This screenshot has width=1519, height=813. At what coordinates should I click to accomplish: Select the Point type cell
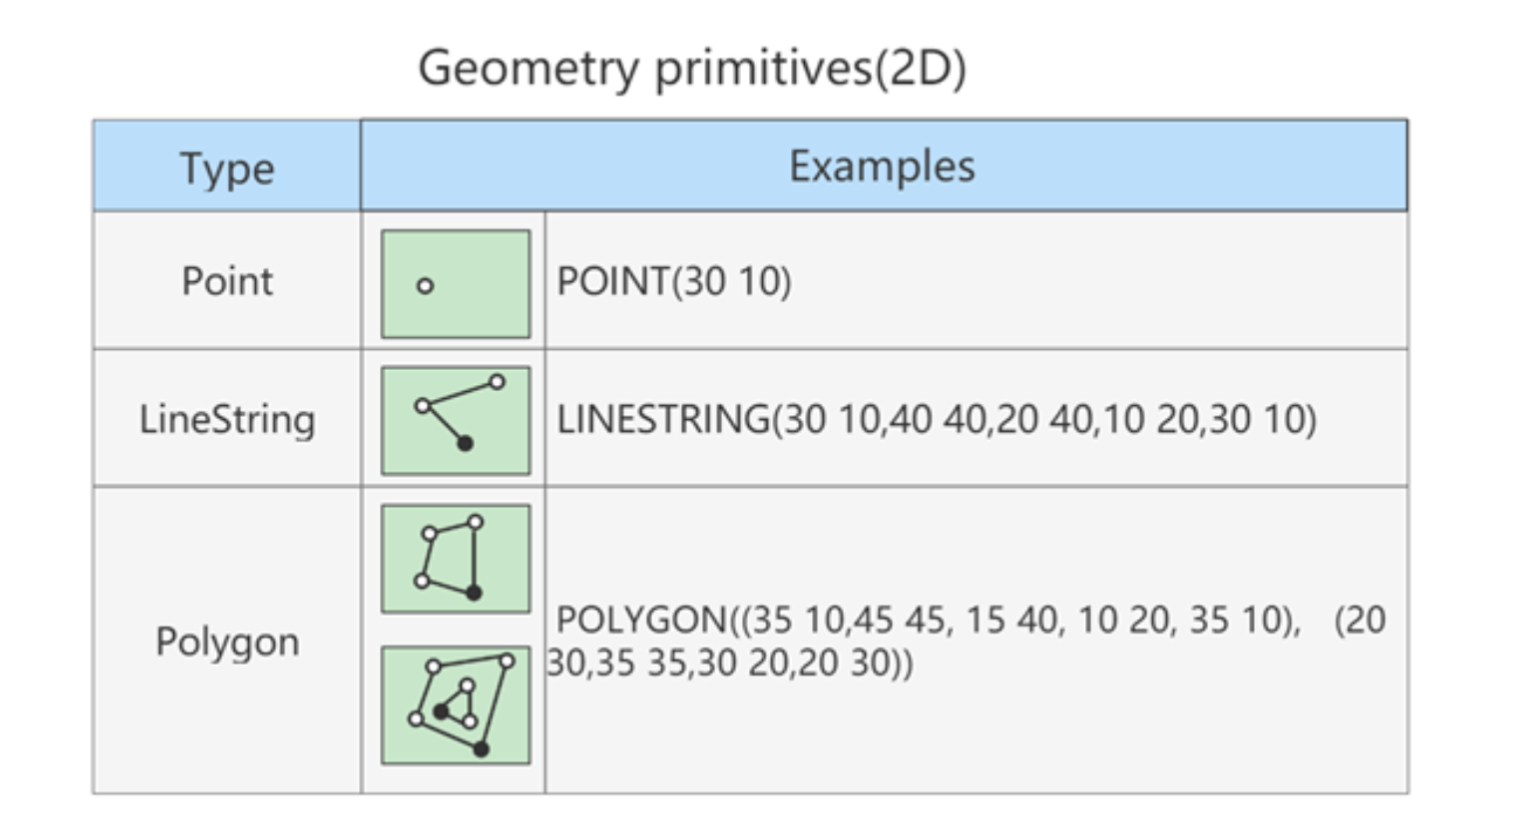point(227,281)
